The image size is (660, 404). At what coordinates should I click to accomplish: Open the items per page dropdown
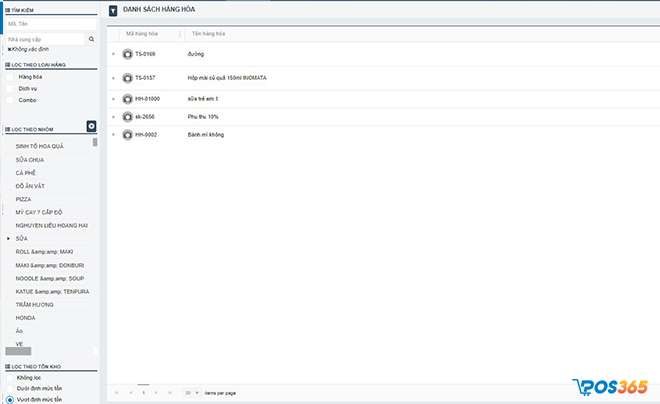coord(192,393)
